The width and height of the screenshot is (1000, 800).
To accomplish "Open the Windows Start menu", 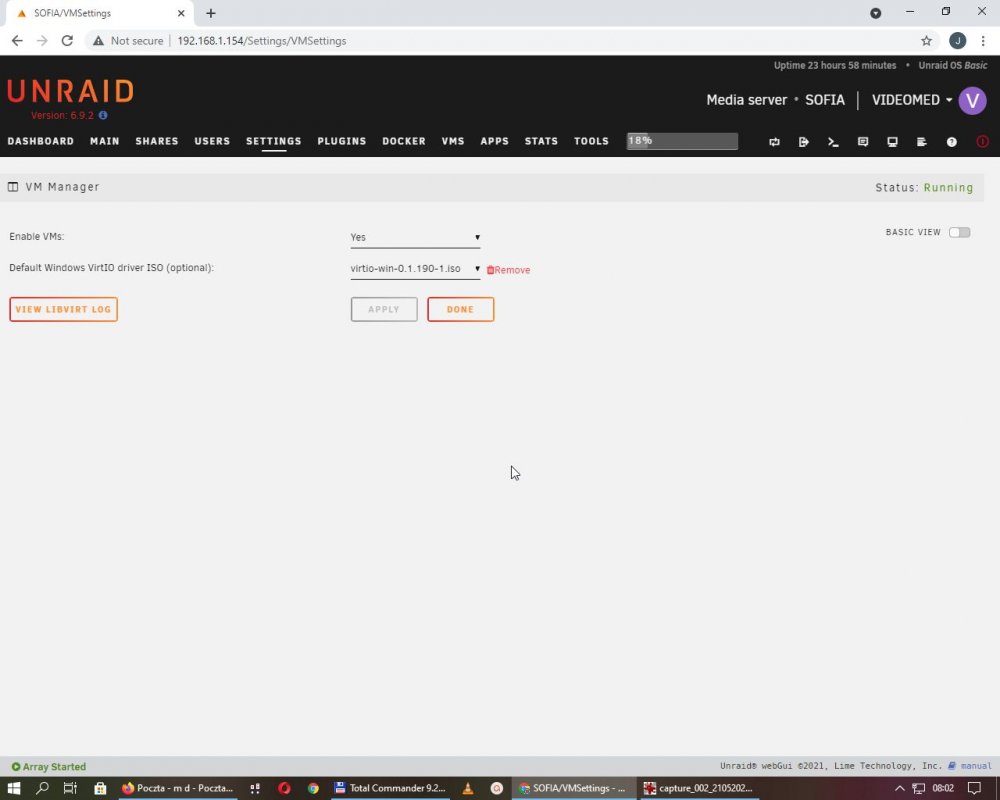I will 13,788.
